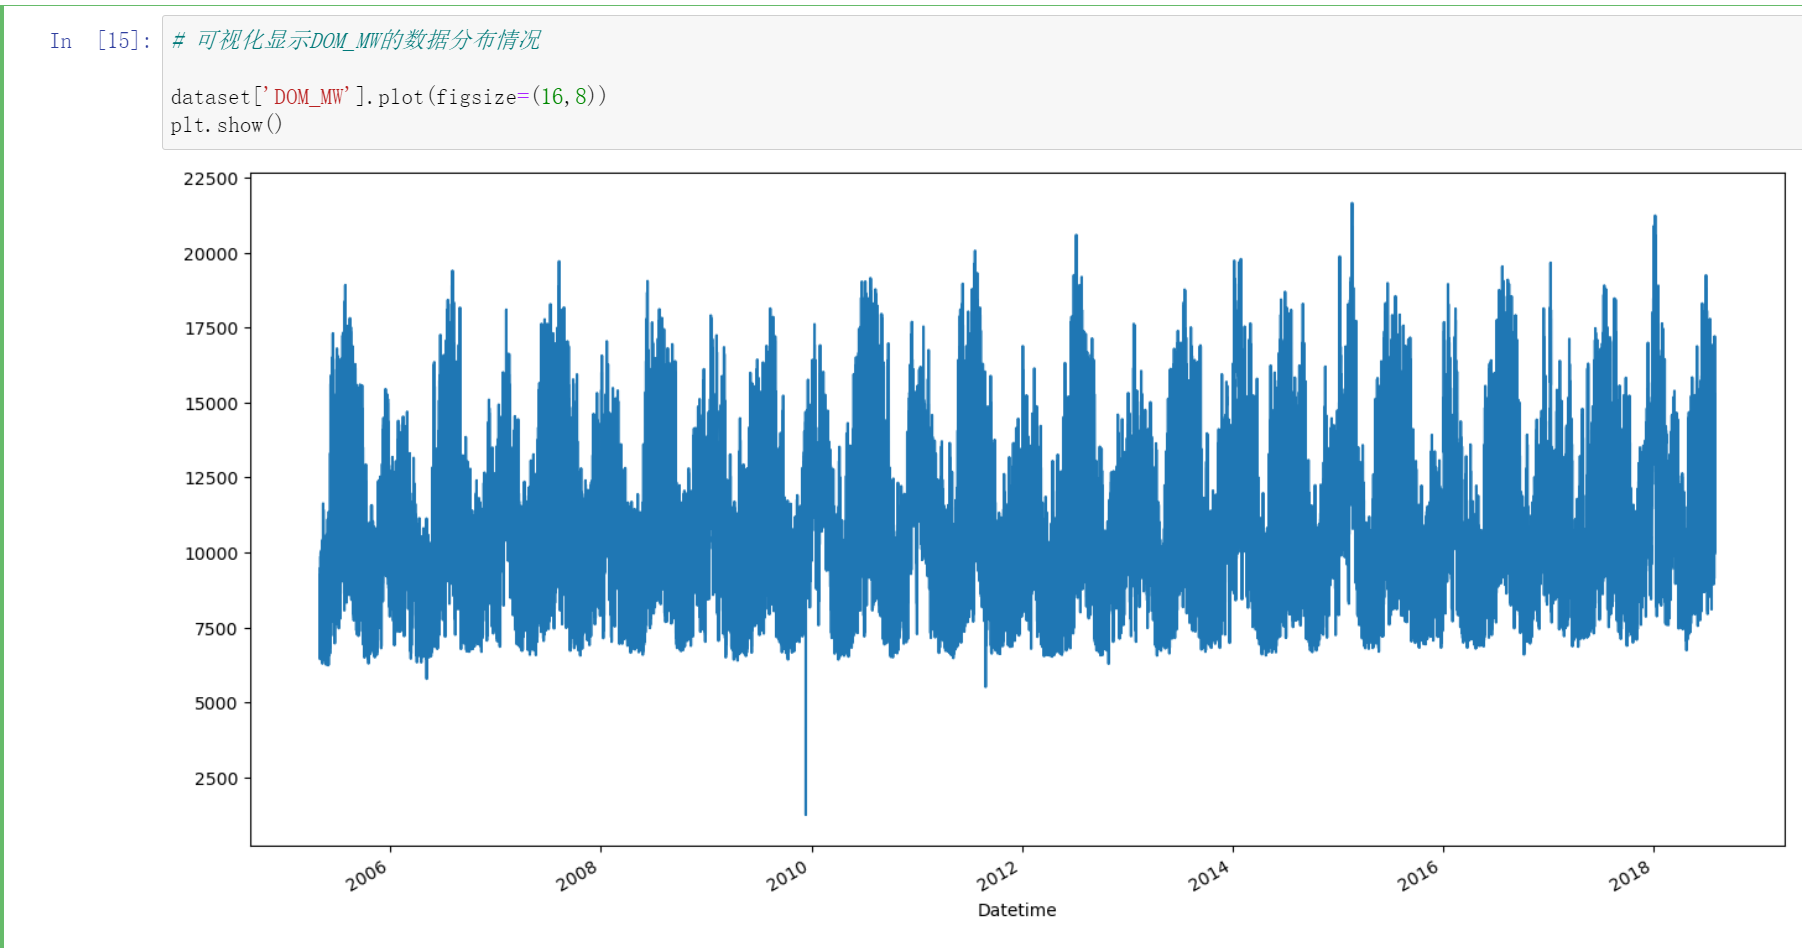Click the 5000 y-axis tick label
This screenshot has width=1802, height=948.
pos(216,703)
